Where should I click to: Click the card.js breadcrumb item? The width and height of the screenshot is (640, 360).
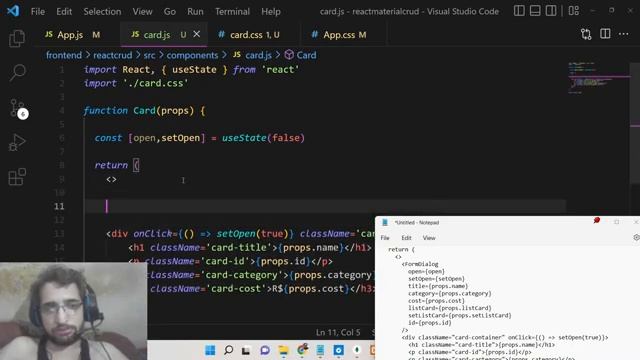pos(252,55)
